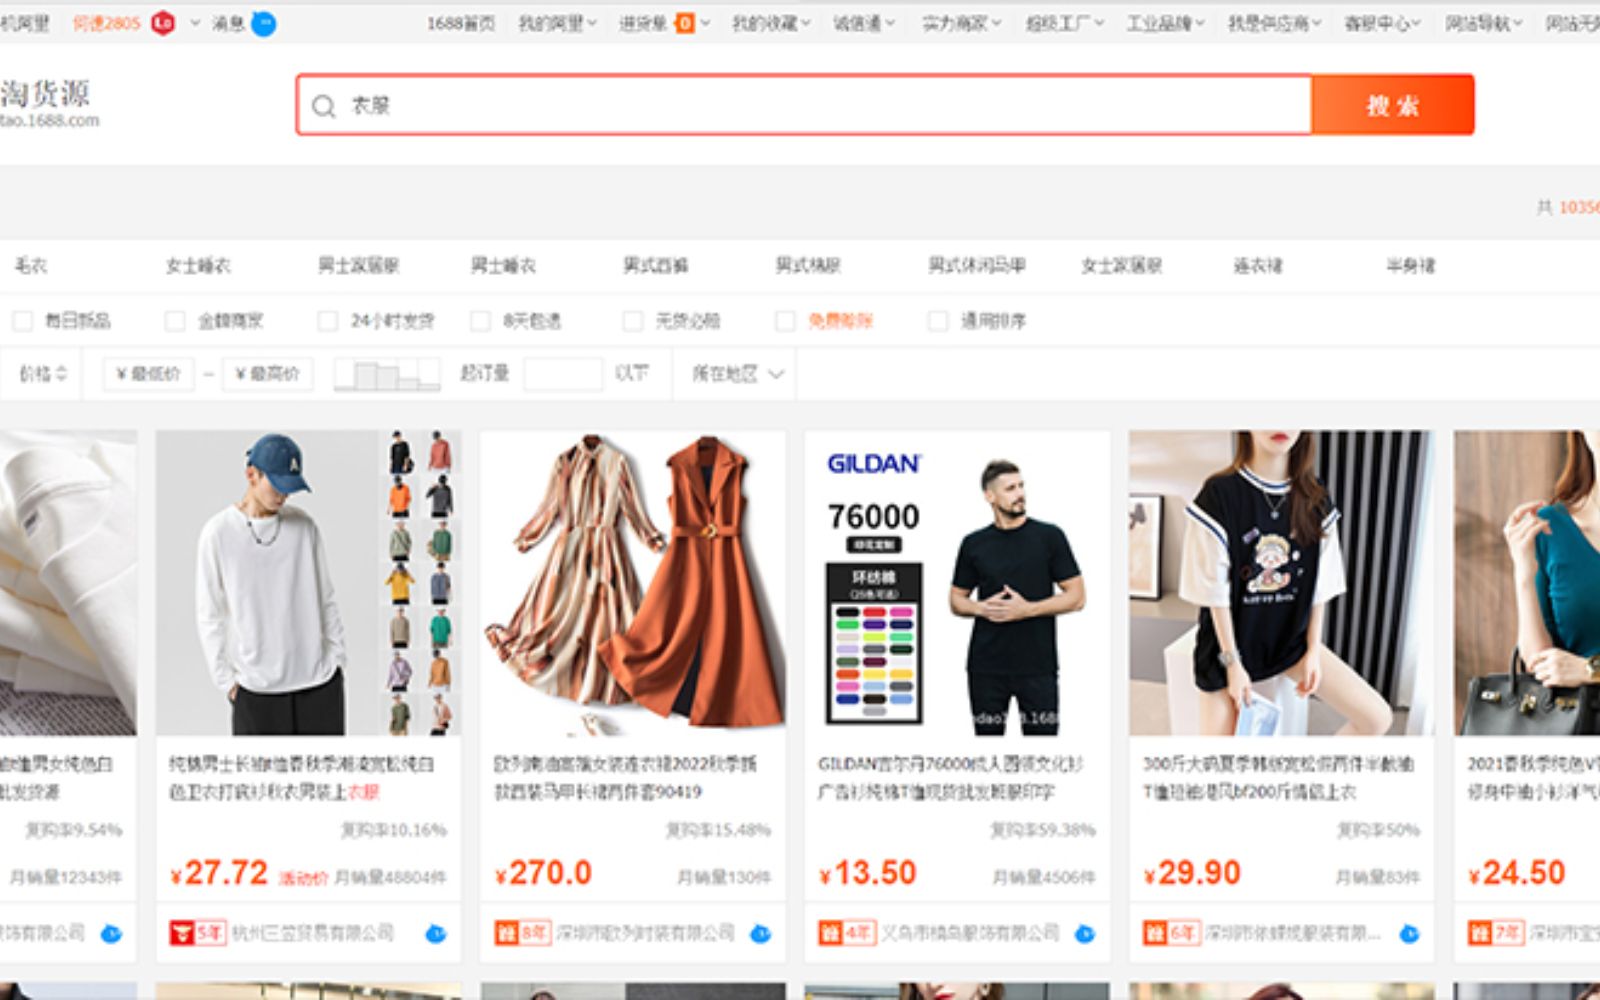
Task: Click the red 5年 supplier badge
Action: 198,934
